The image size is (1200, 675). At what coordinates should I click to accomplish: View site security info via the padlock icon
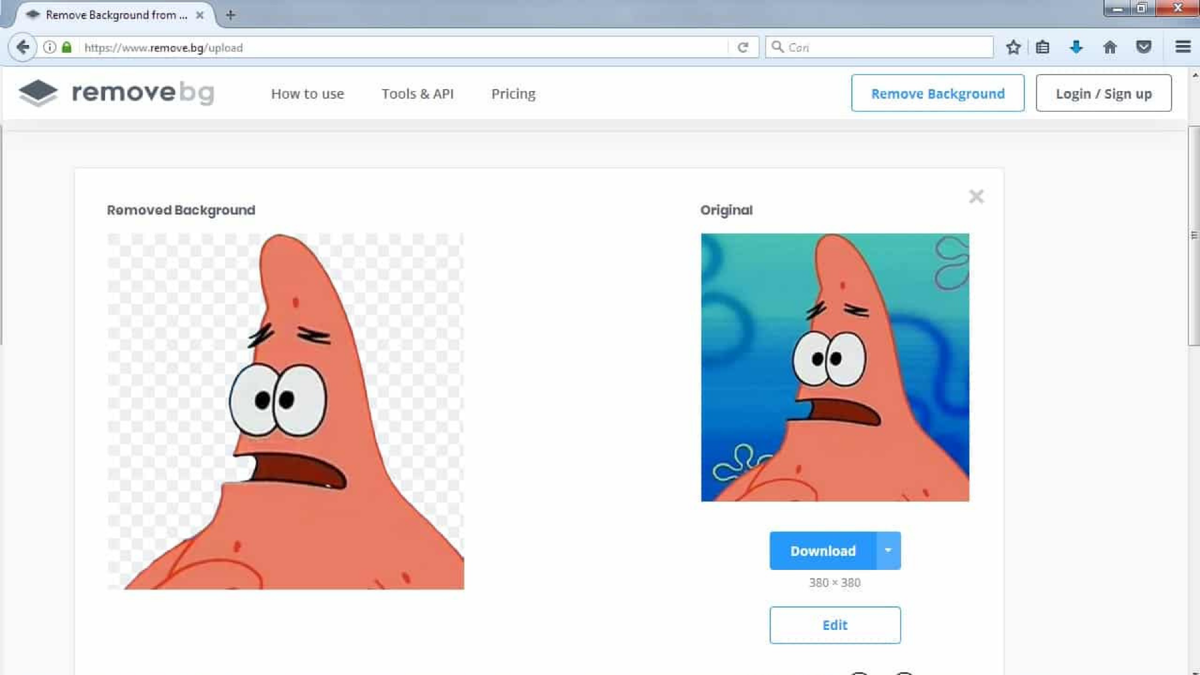66,46
